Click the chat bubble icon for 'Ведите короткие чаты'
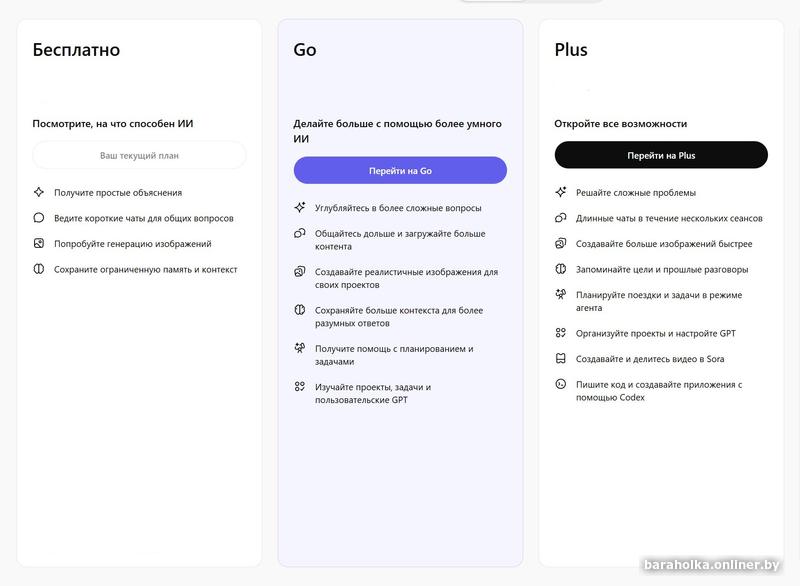Screen dimensions: 800x586 [x=39, y=218]
